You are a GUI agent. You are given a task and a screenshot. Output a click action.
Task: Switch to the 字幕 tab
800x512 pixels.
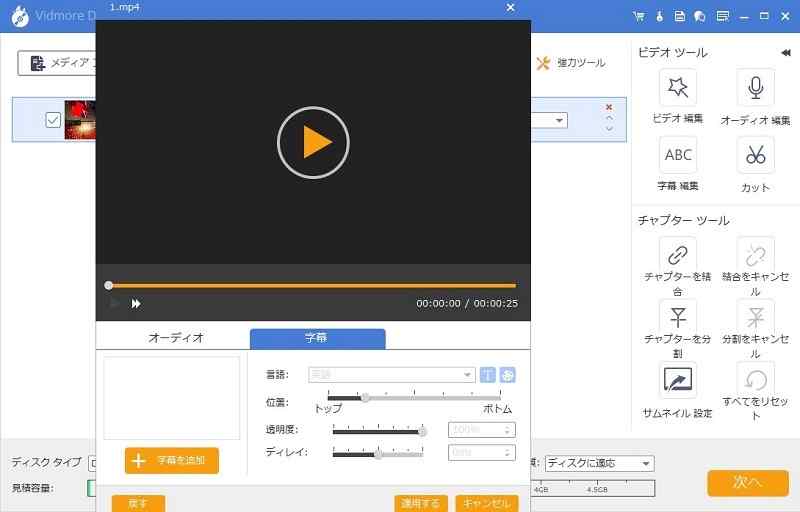[x=317, y=338]
